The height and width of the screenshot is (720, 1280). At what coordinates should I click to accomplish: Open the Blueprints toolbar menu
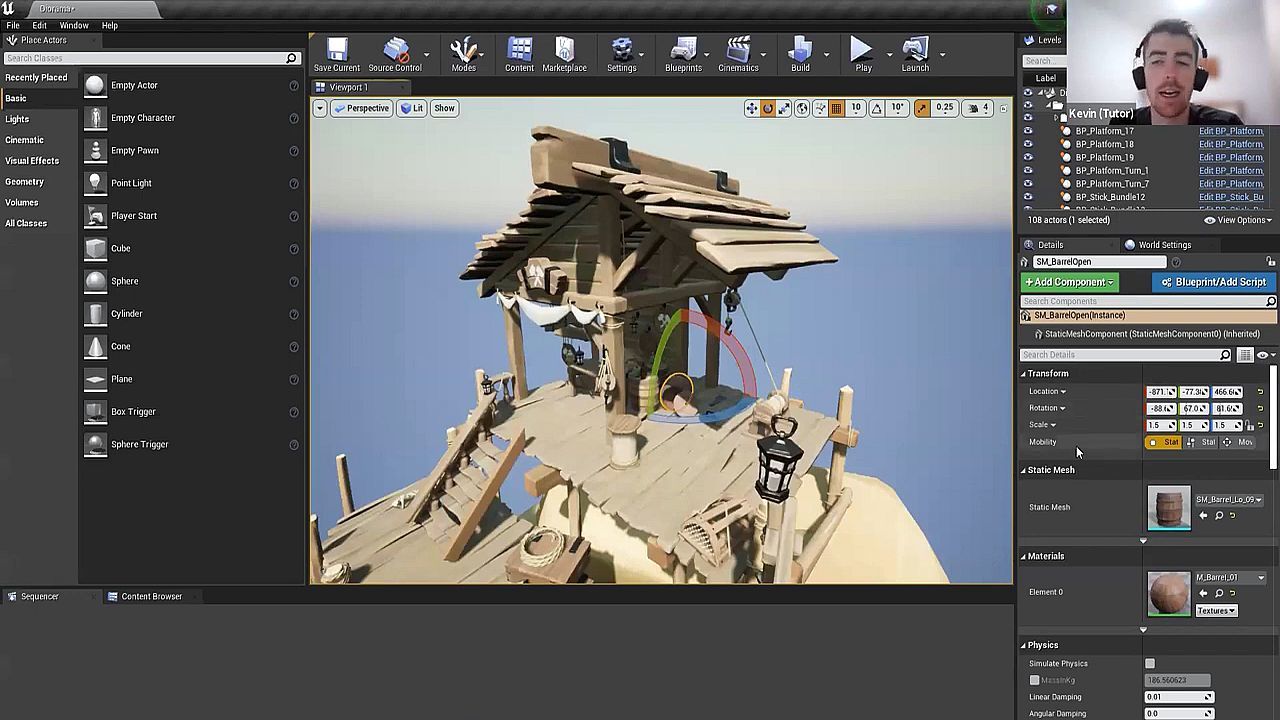pyautogui.click(x=683, y=55)
